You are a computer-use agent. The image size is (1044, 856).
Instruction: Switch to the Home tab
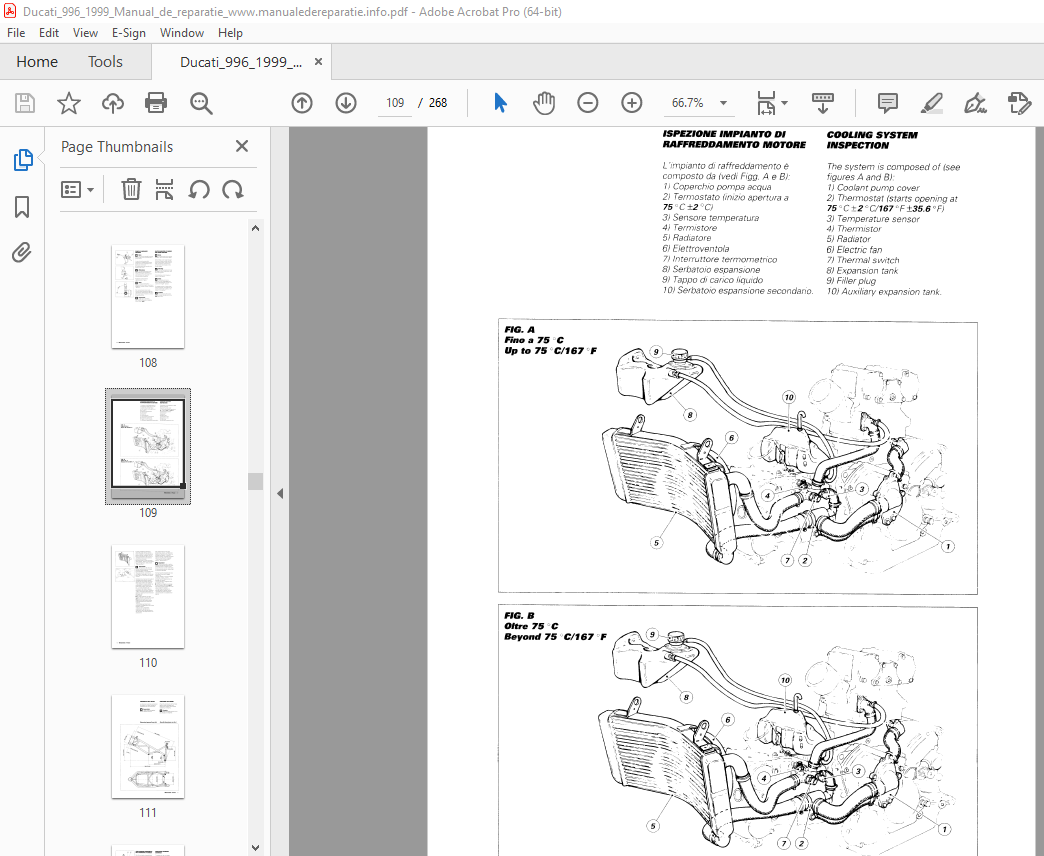pos(37,62)
